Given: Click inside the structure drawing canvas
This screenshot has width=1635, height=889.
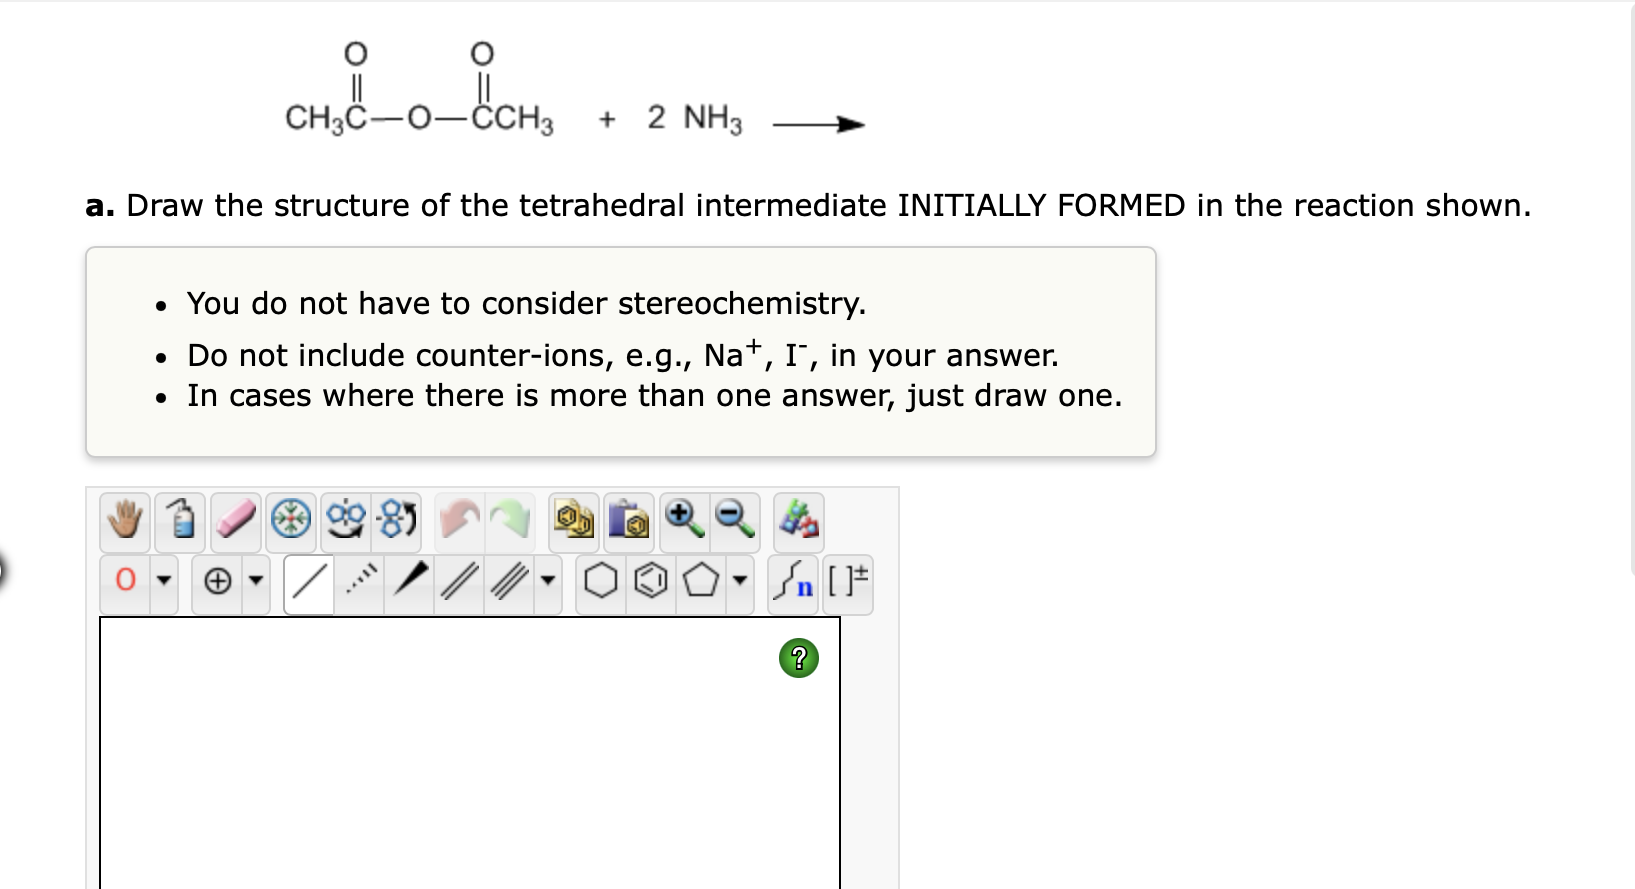Looking at the screenshot, I should 470,752.
